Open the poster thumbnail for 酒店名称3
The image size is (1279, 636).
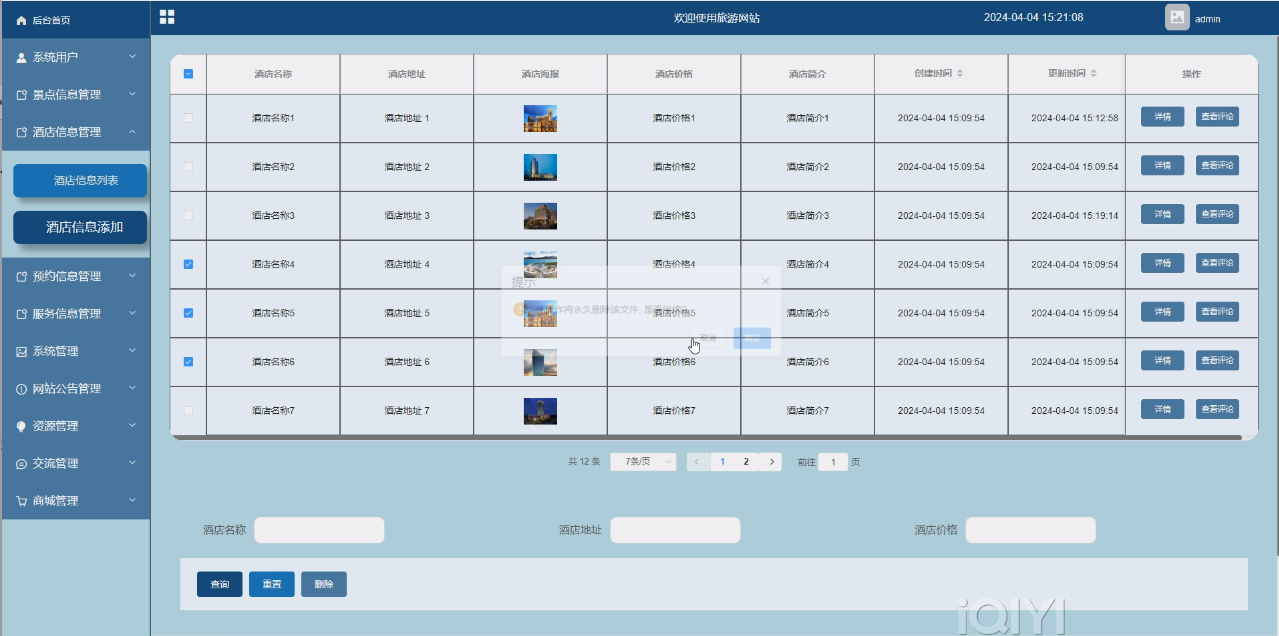click(540, 216)
